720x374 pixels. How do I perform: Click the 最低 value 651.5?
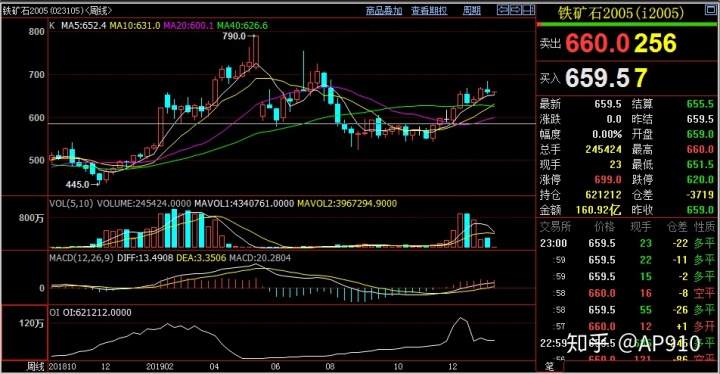click(x=700, y=164)
